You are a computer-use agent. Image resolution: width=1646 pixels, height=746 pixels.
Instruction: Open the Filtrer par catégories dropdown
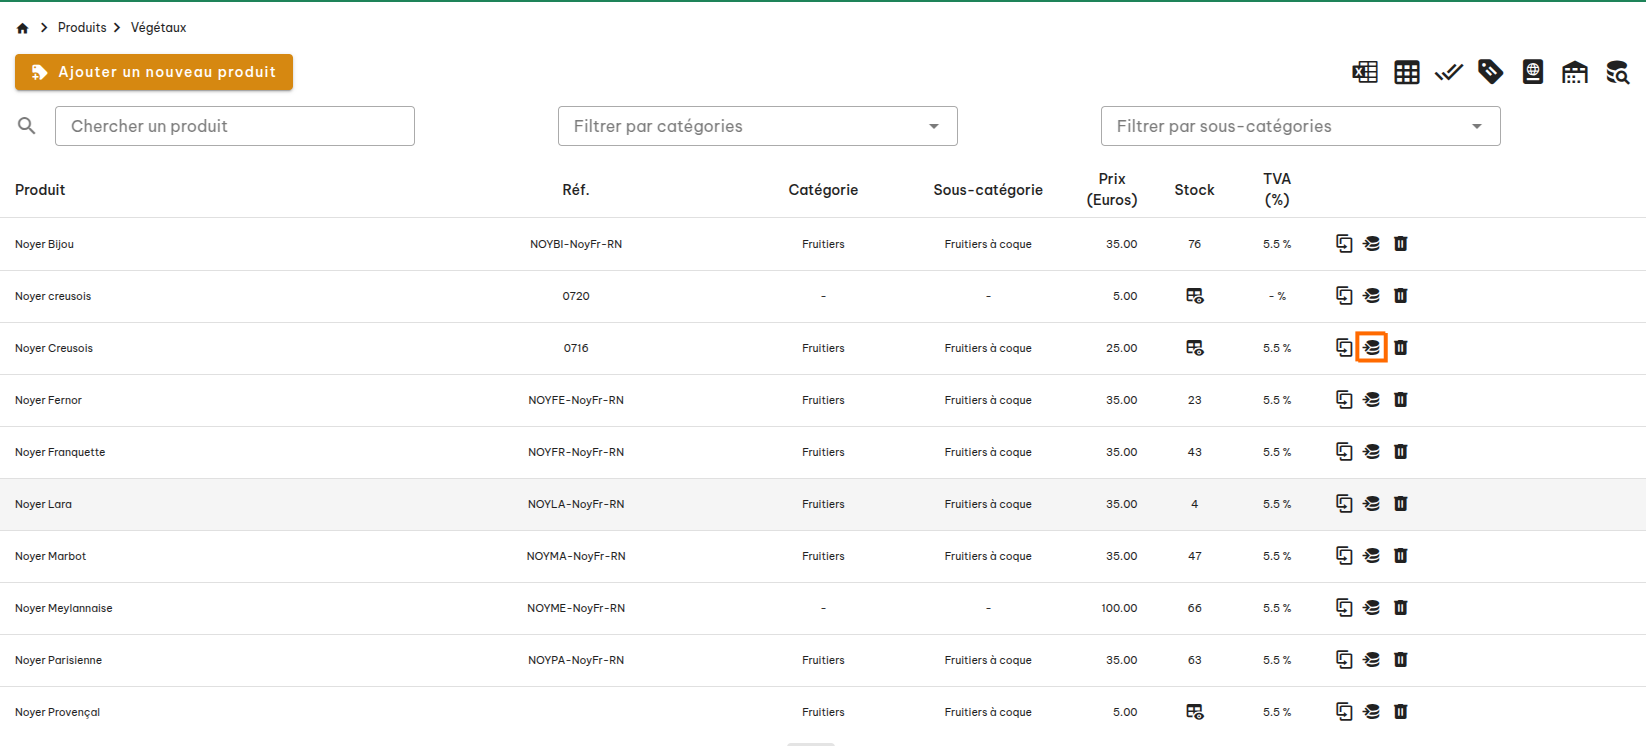coord(757,126)
